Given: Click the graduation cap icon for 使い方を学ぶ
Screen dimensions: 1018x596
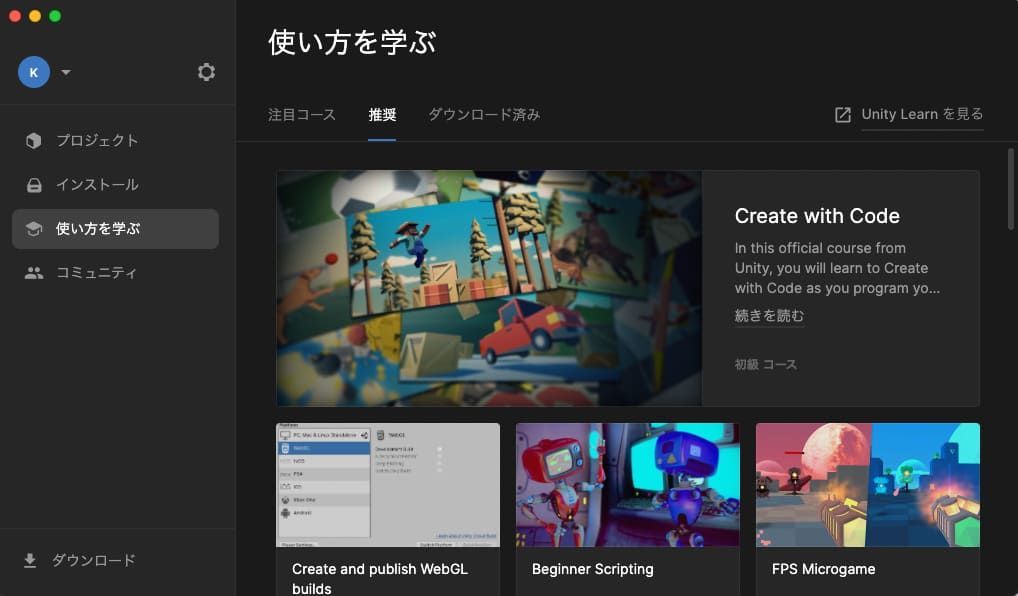Looking at the screenshot, I should coord(34,229).
